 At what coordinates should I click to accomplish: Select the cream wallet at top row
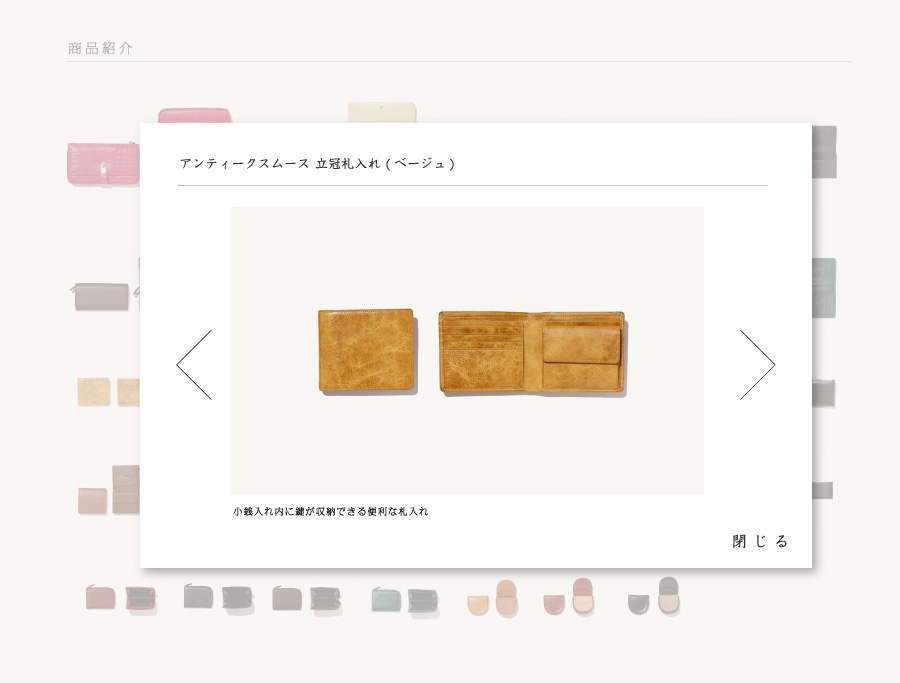(x=382, y=112)
